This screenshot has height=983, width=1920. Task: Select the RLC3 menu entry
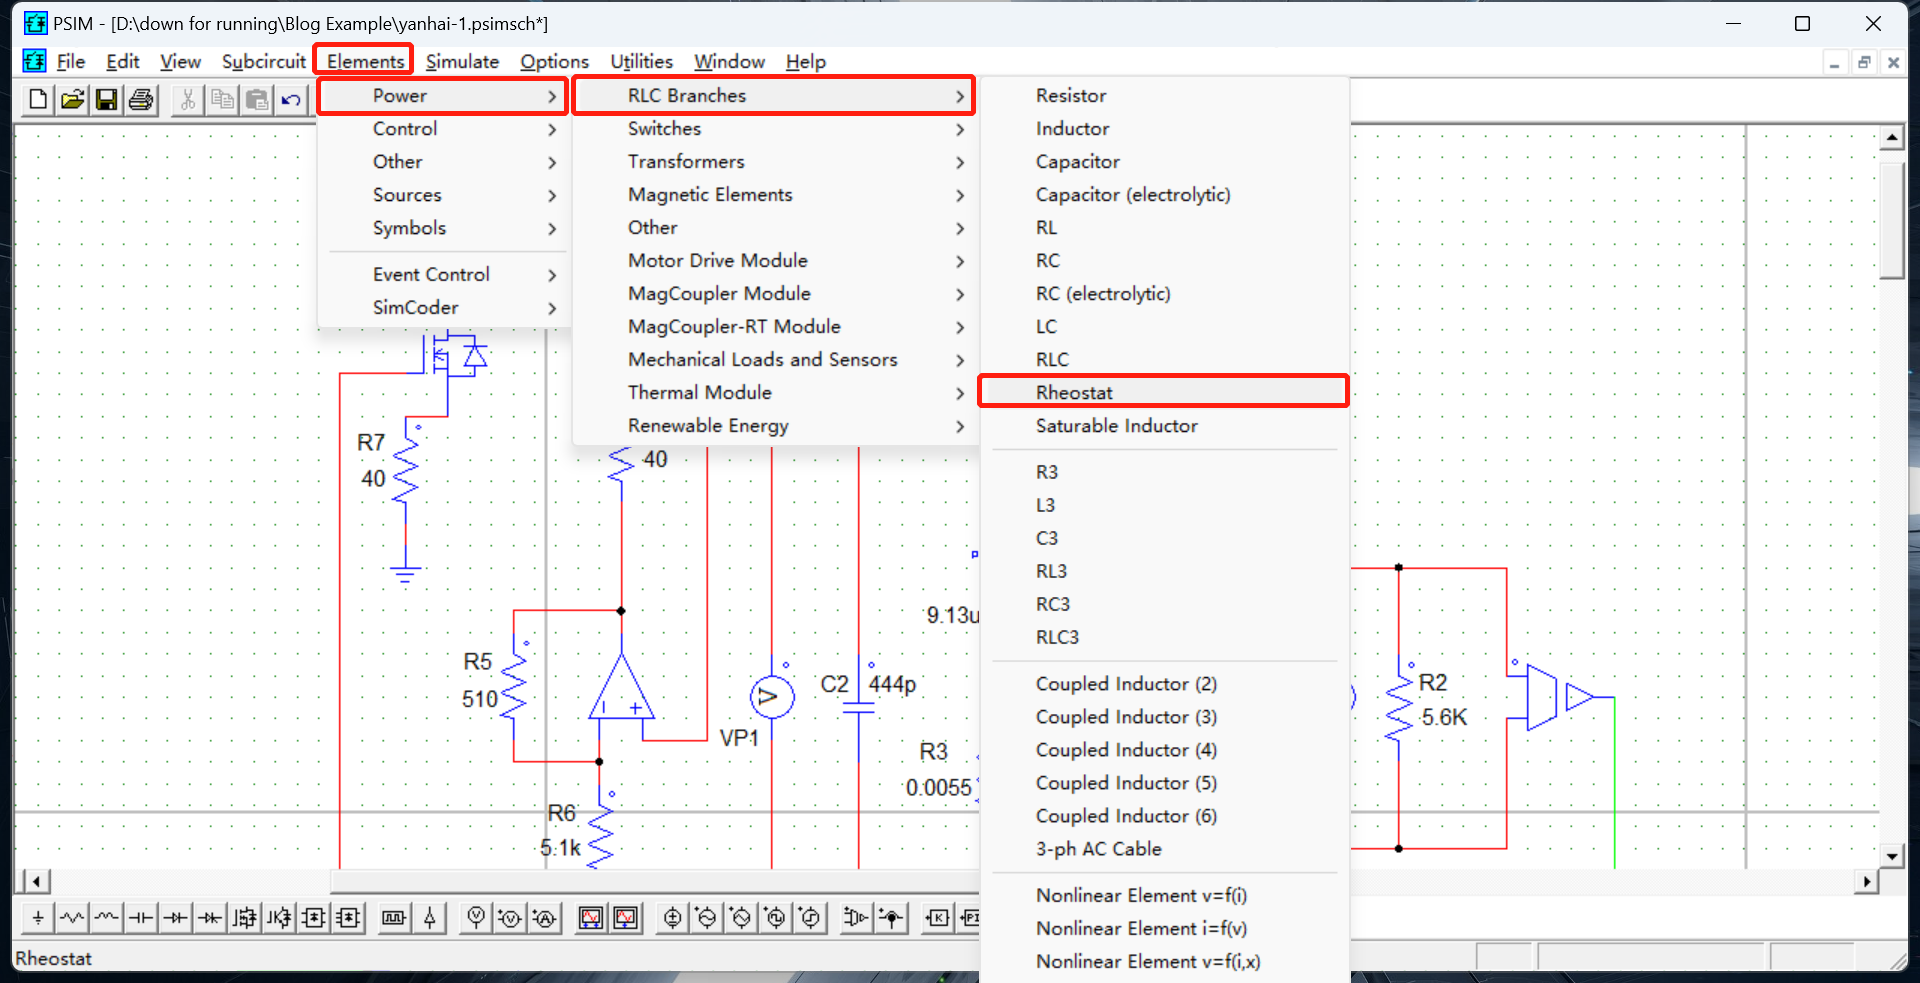[x=1164, y=638]
